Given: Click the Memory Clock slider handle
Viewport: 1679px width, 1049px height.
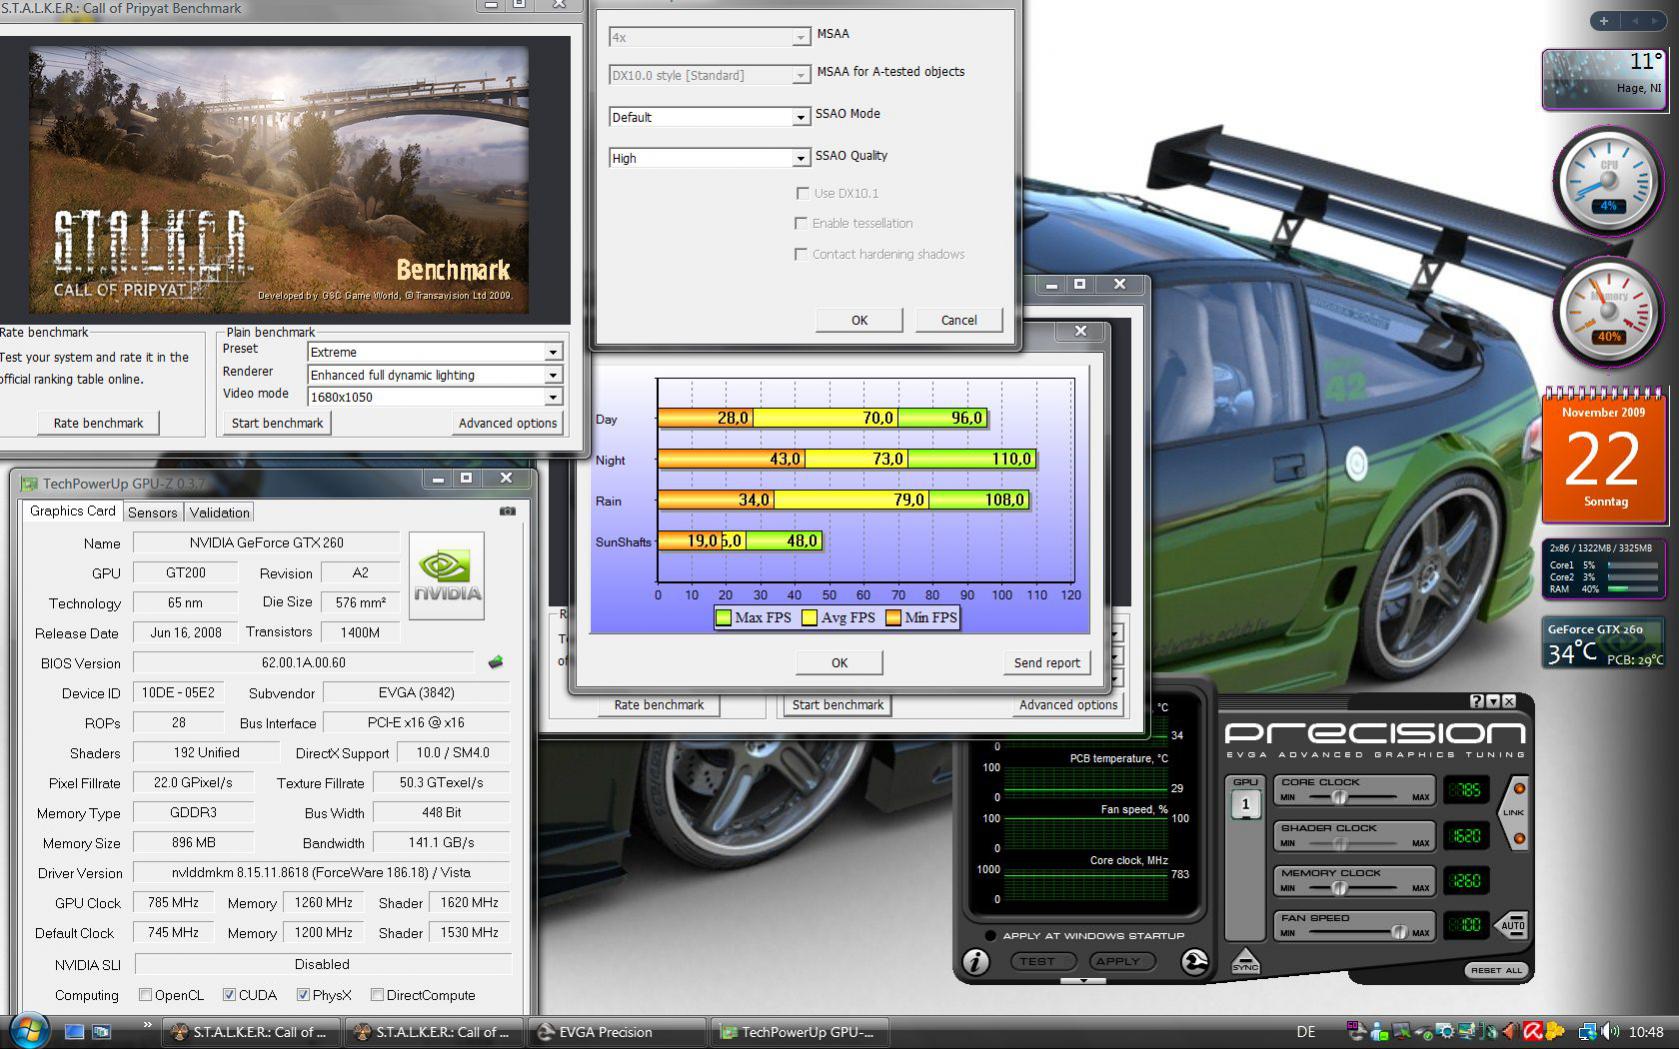Looking at the screenshot, I should pos(1339,888).
